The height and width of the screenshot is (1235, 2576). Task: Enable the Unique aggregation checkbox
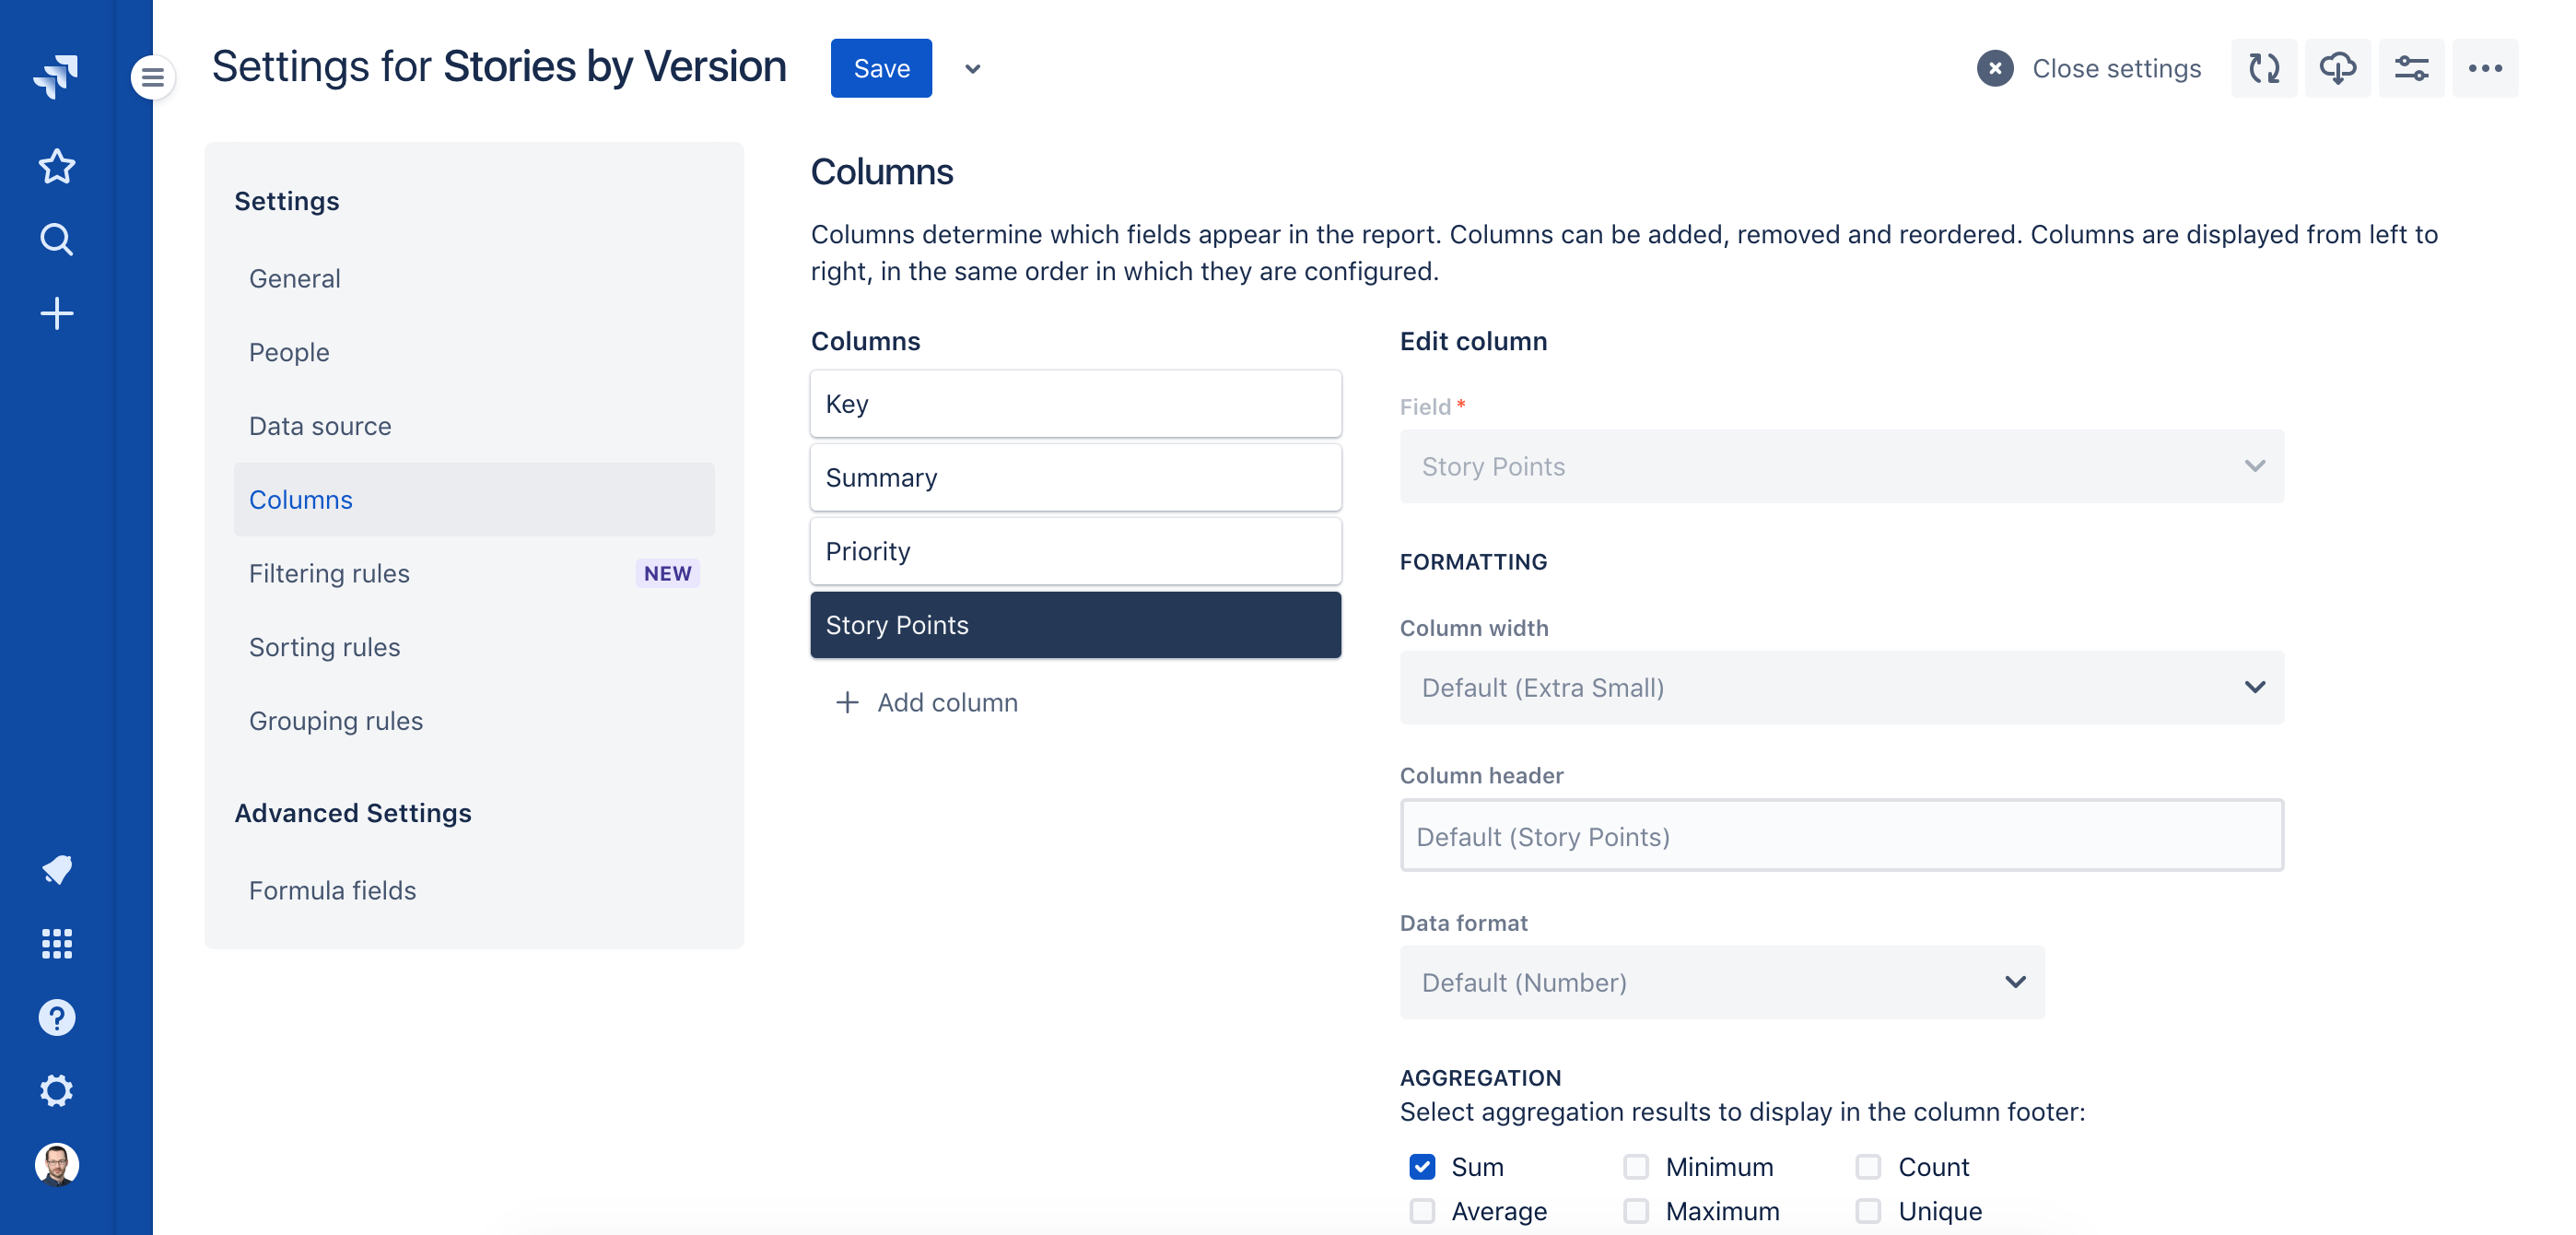[1868, 1210]
